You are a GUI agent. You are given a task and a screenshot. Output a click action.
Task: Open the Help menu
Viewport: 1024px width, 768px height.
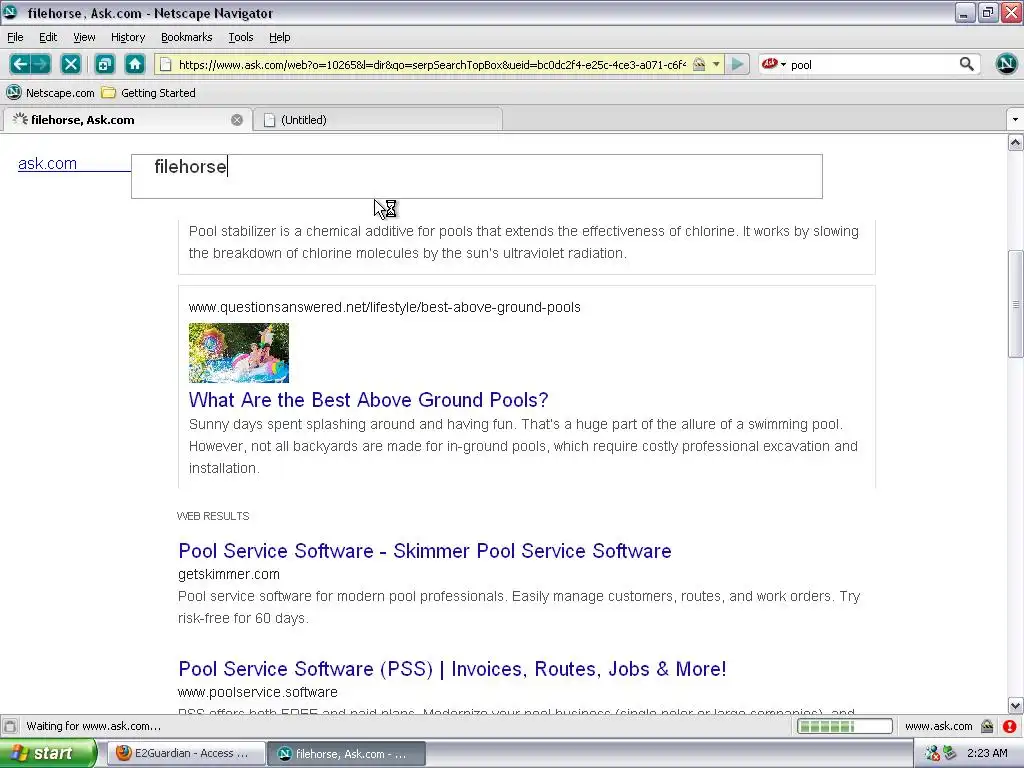tap(280, 37)
